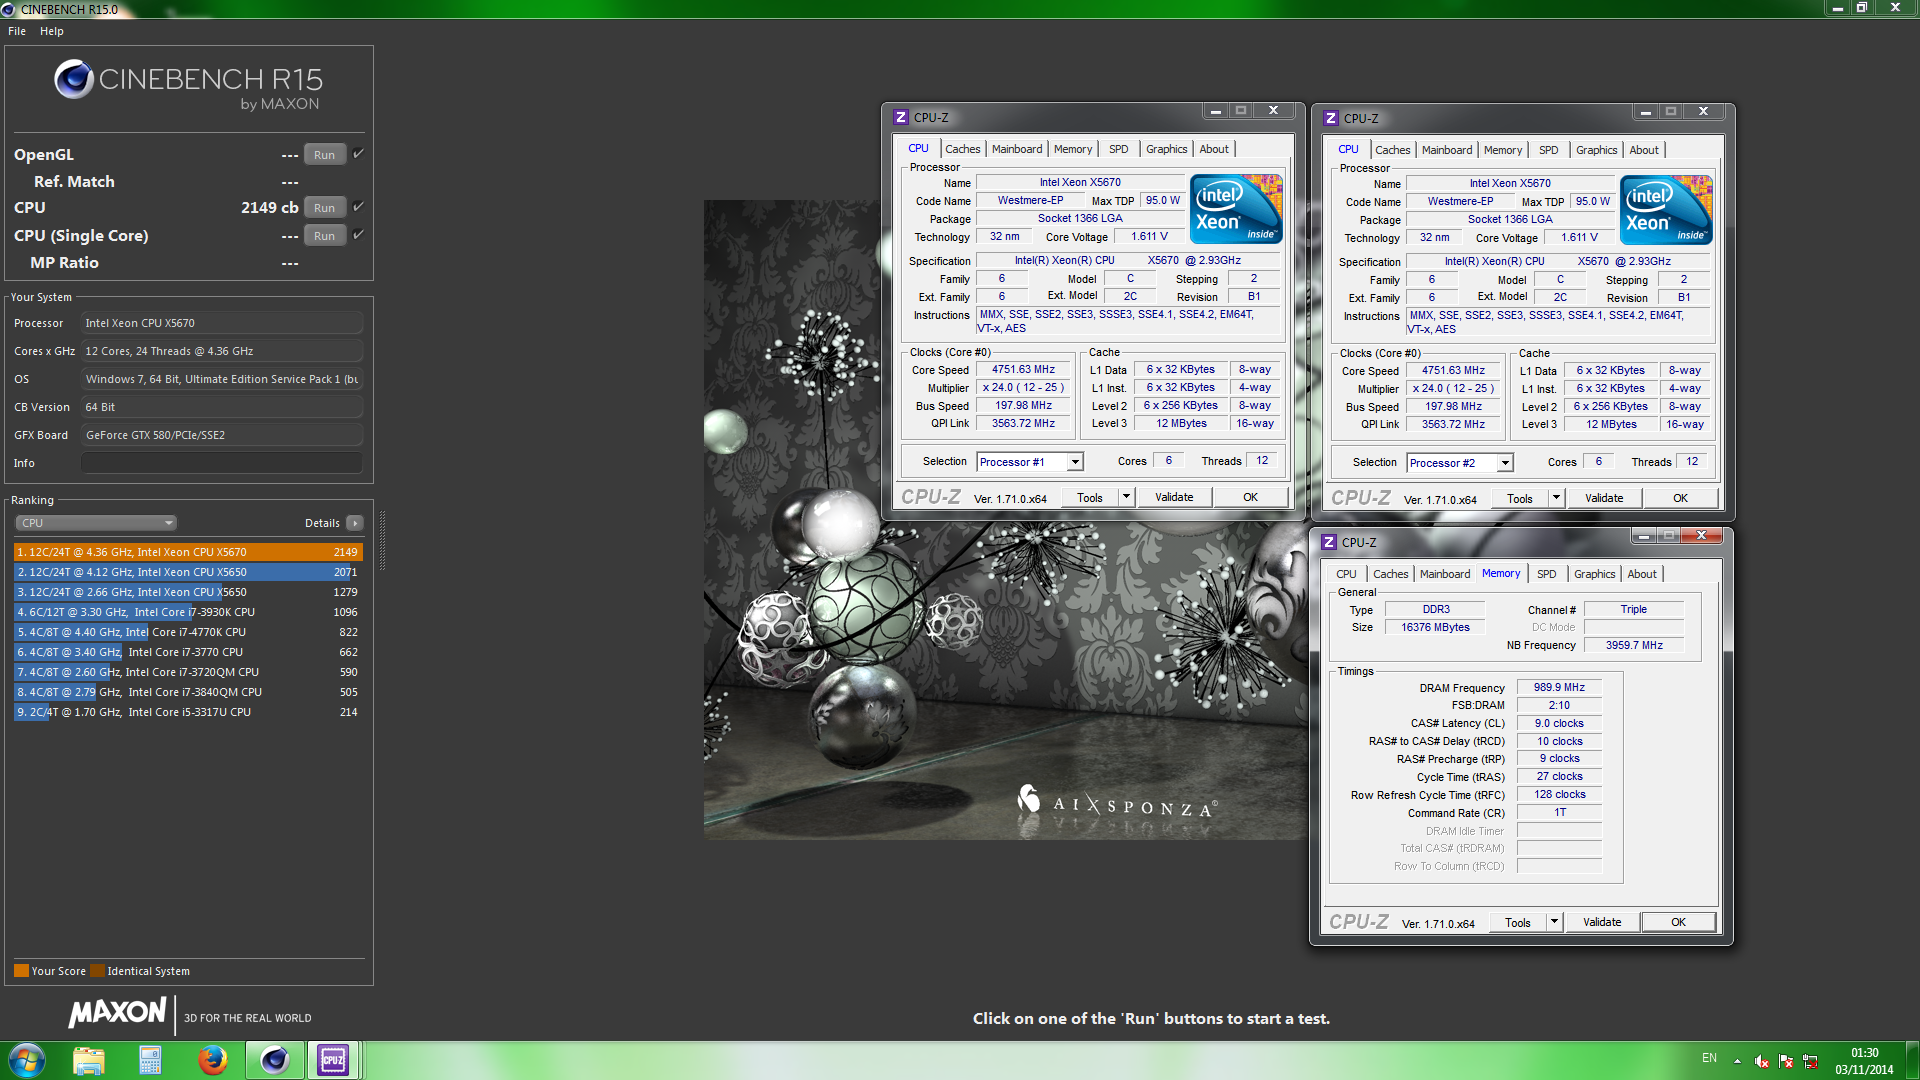Open the calculator taskbar icon
Screen dimensions: 1920x1080
click(x=150, y=1060)
